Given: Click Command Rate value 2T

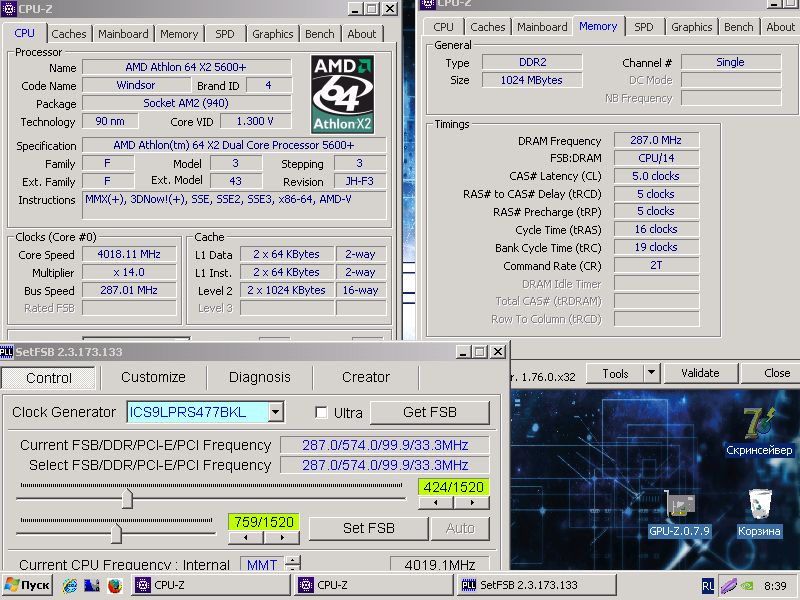Looking at the screenshot, I should [x=656, y=265].
